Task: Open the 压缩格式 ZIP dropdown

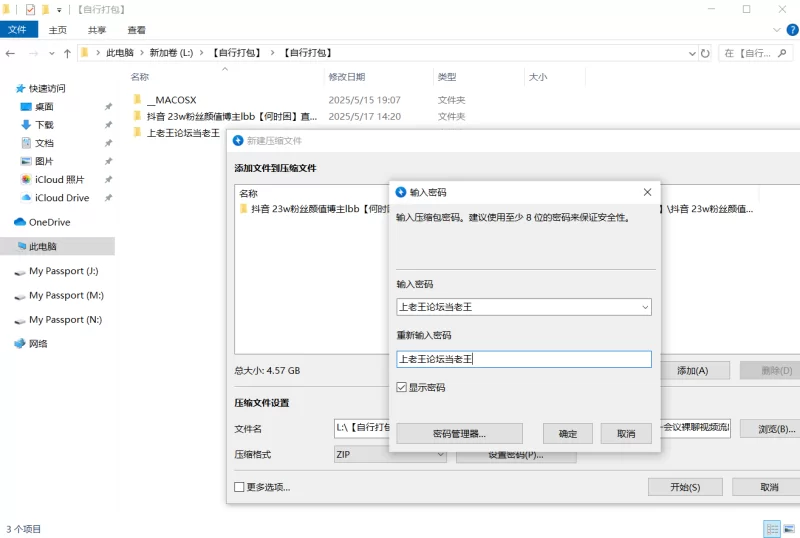Action: [440, 454]
